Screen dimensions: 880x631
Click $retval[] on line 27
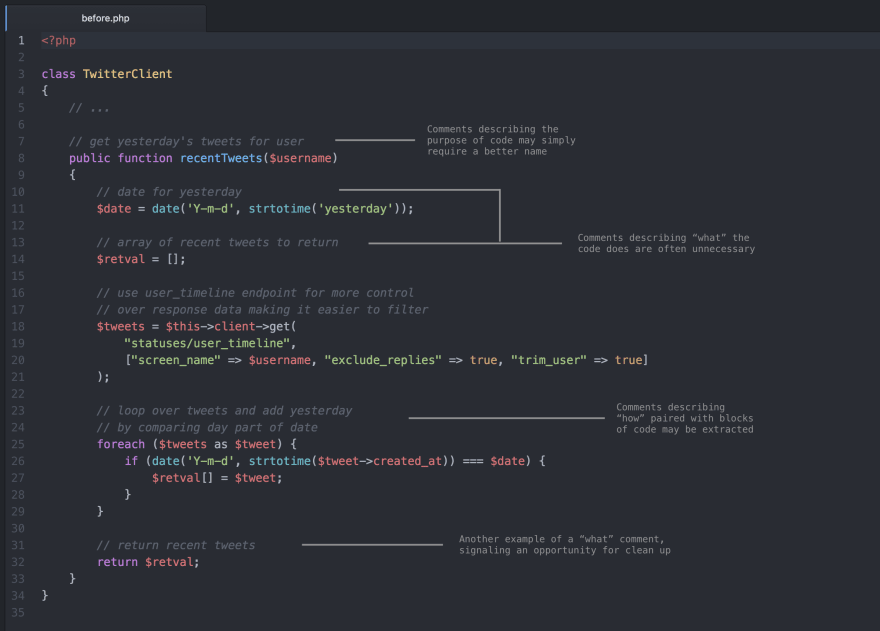click(183, 478)
